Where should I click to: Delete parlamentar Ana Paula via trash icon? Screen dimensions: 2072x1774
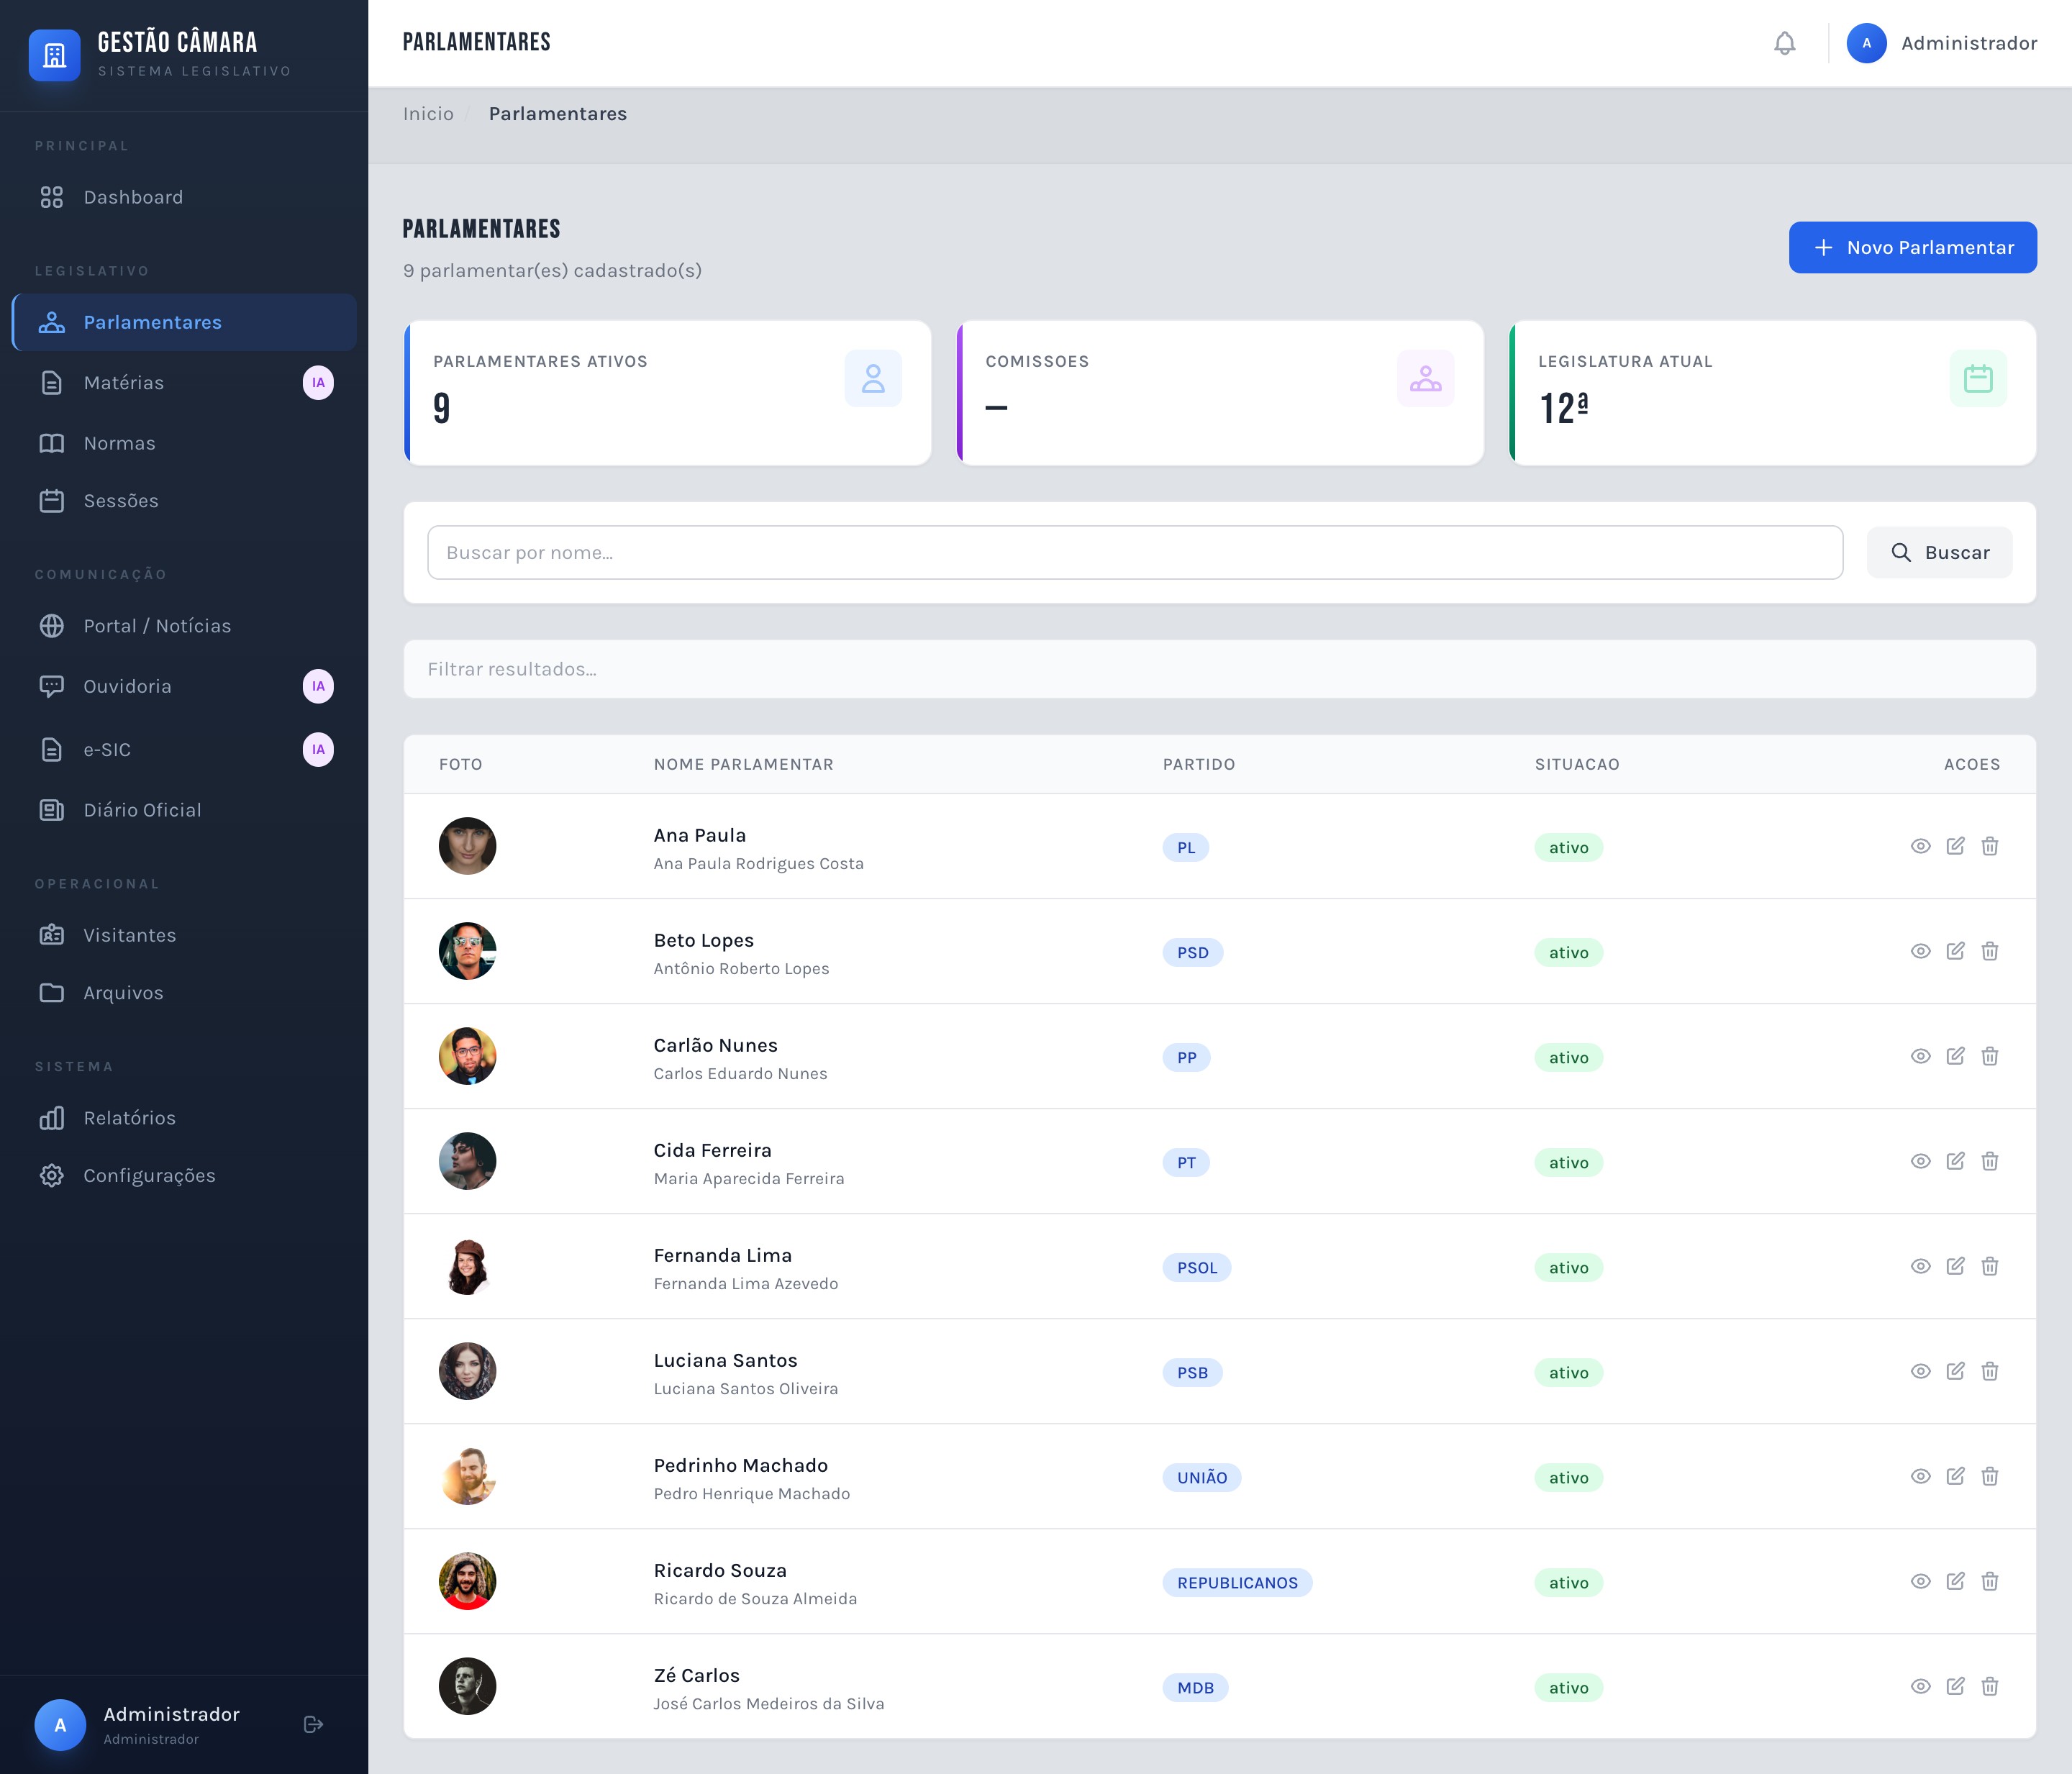coord(1990,846)
